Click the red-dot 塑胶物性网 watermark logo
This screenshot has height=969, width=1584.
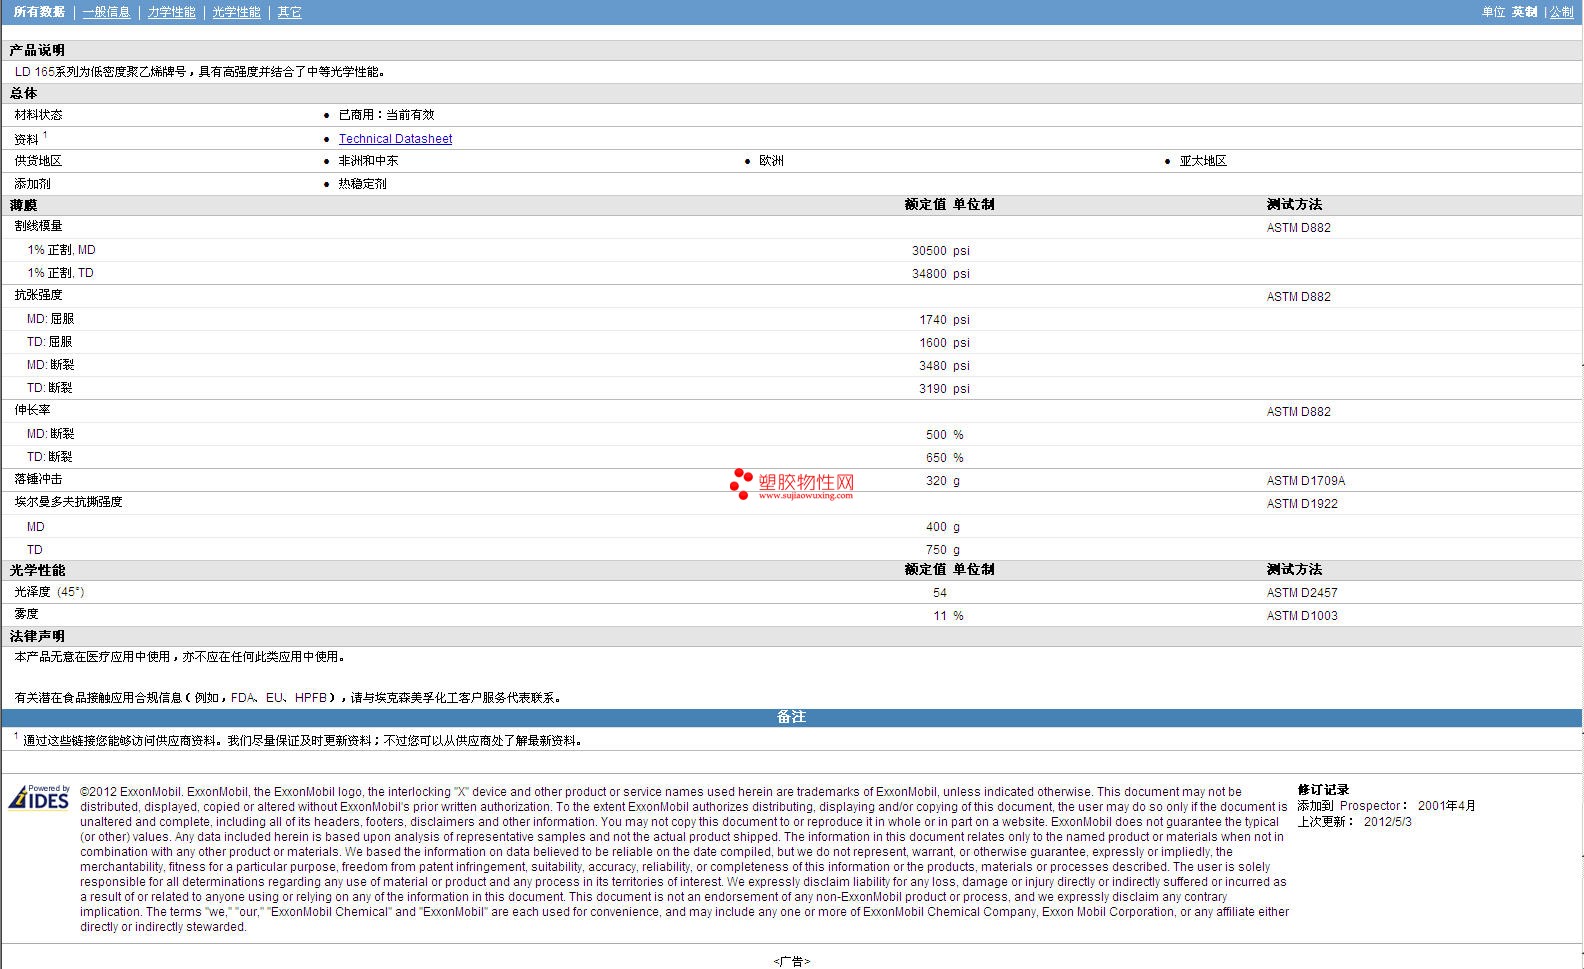(791, 484)
